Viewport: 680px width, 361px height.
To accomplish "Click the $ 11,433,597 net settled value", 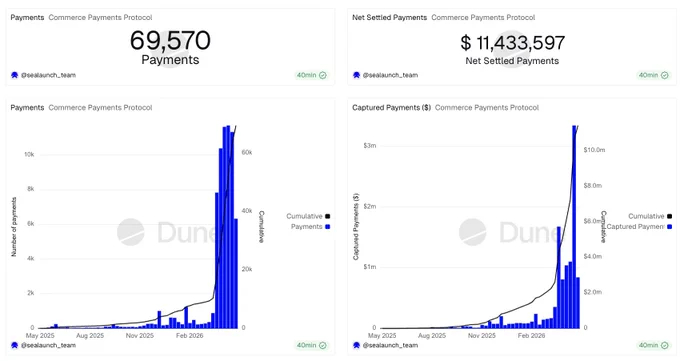I will 513,43.
